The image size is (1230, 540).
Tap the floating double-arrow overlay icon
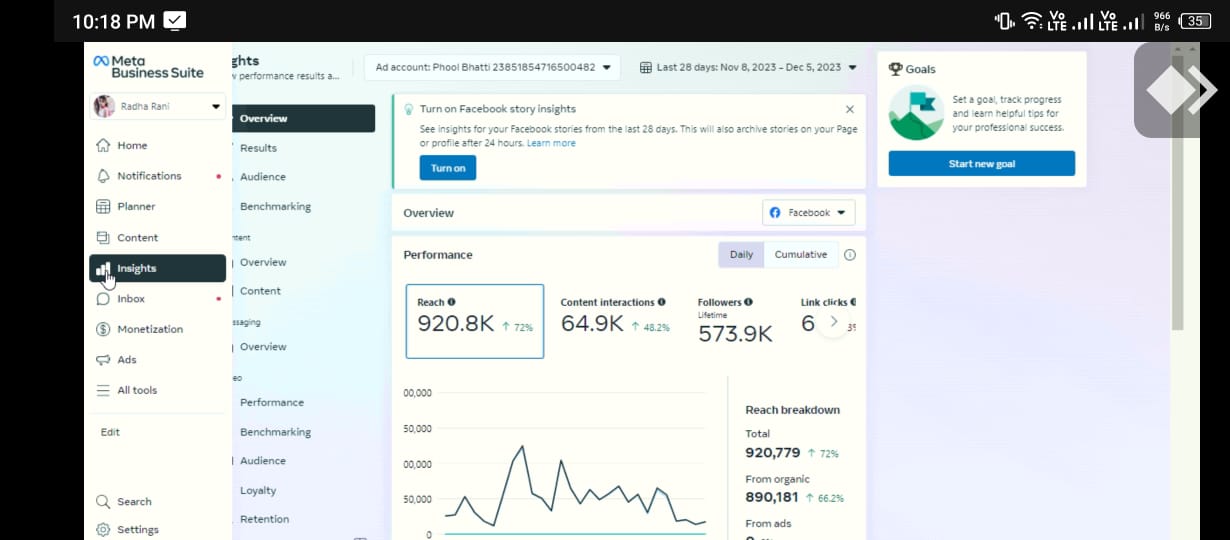pos(1182,91)
